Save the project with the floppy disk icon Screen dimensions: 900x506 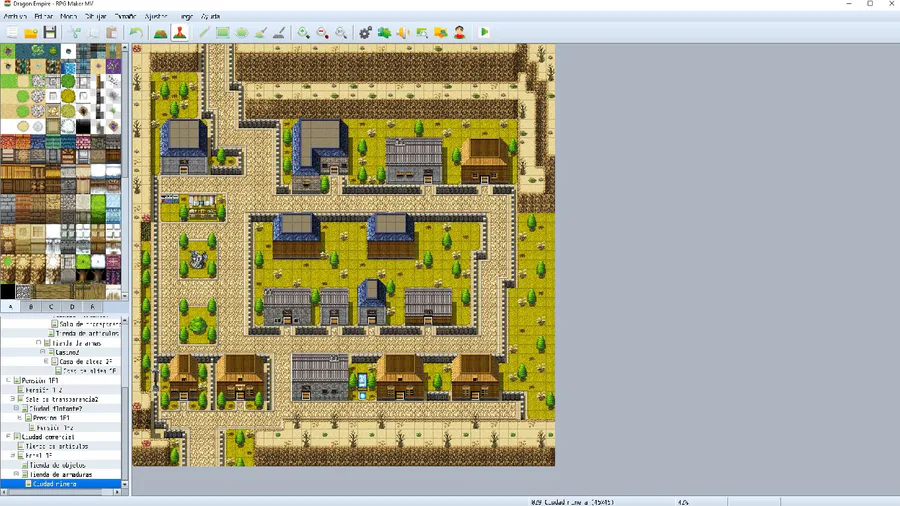click(x=50, y=33)
